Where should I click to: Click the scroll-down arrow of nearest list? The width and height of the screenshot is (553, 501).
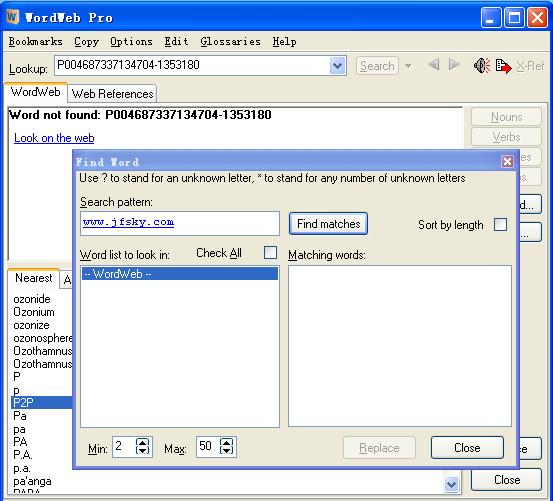pos(451,484)
